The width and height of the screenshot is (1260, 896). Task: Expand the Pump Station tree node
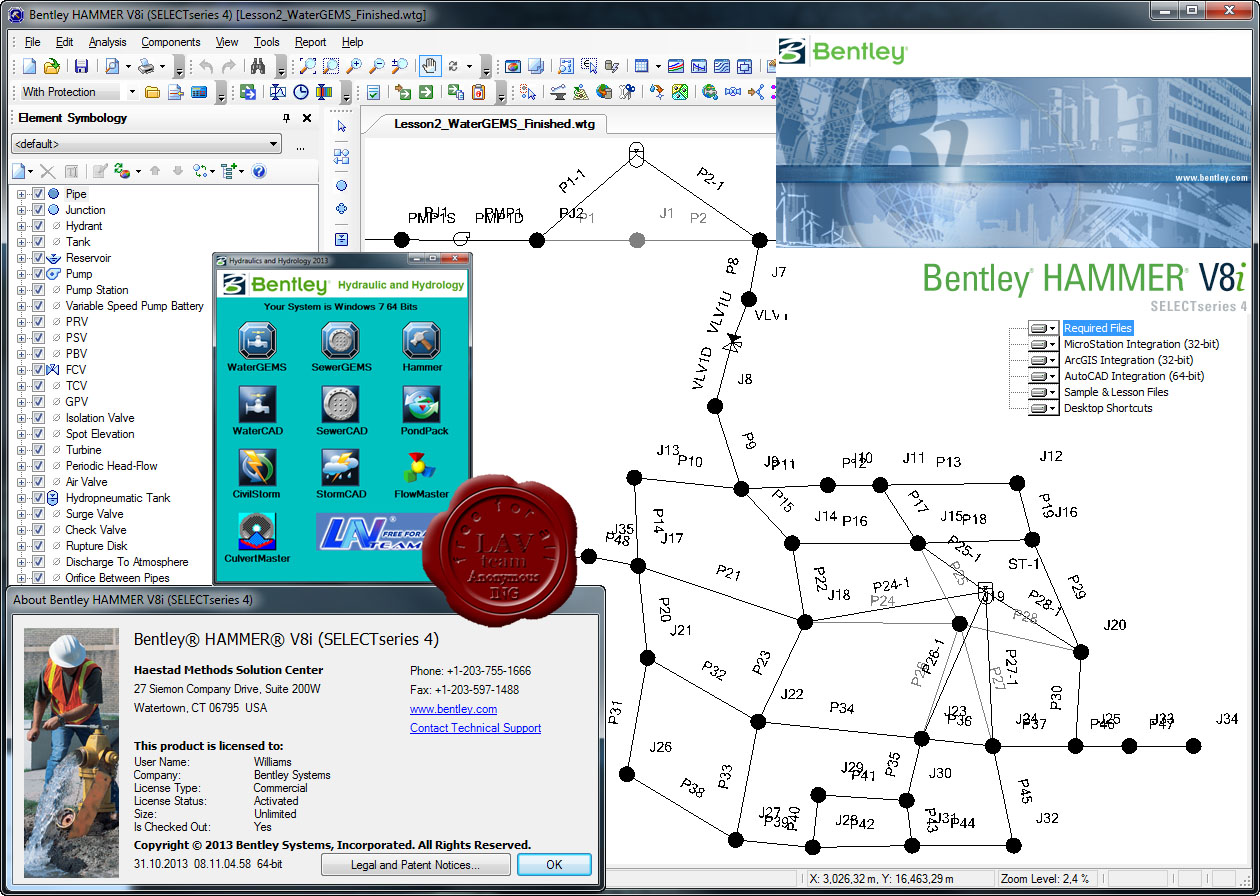coord(22,290)
